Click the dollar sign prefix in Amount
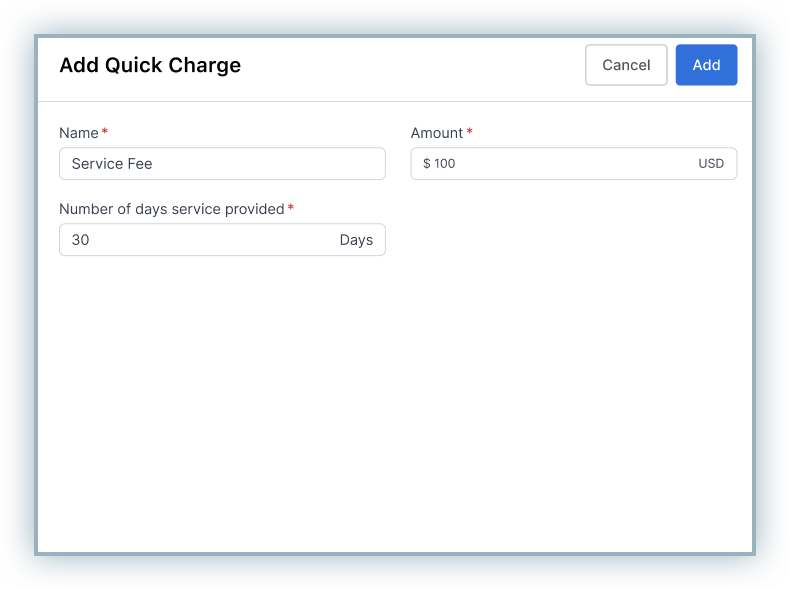 click(427, 164)
